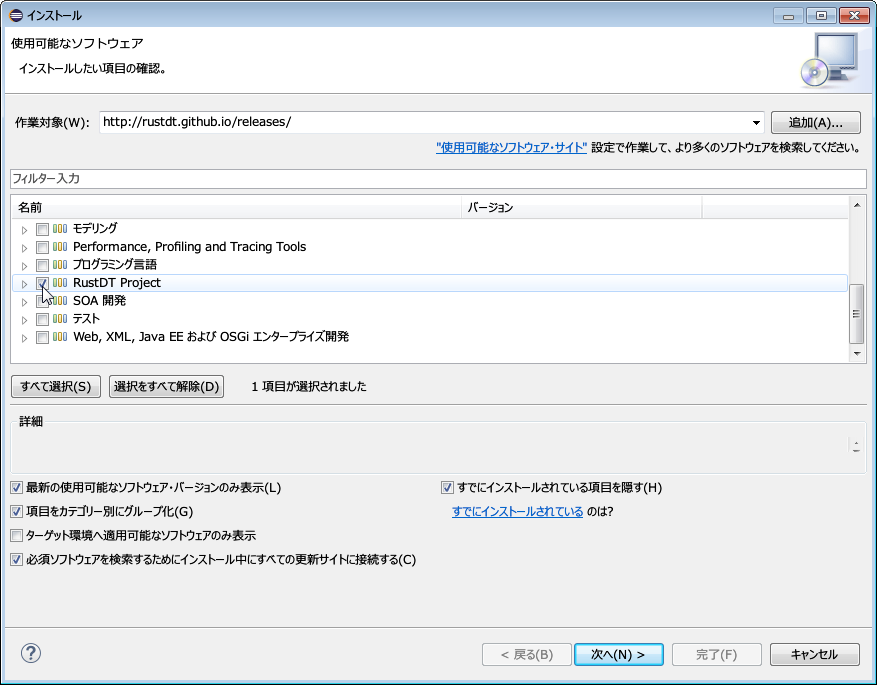Viewport: 877px width, 685px height.
Task: Select the RustDT Project row text
Action: point(117,283)
